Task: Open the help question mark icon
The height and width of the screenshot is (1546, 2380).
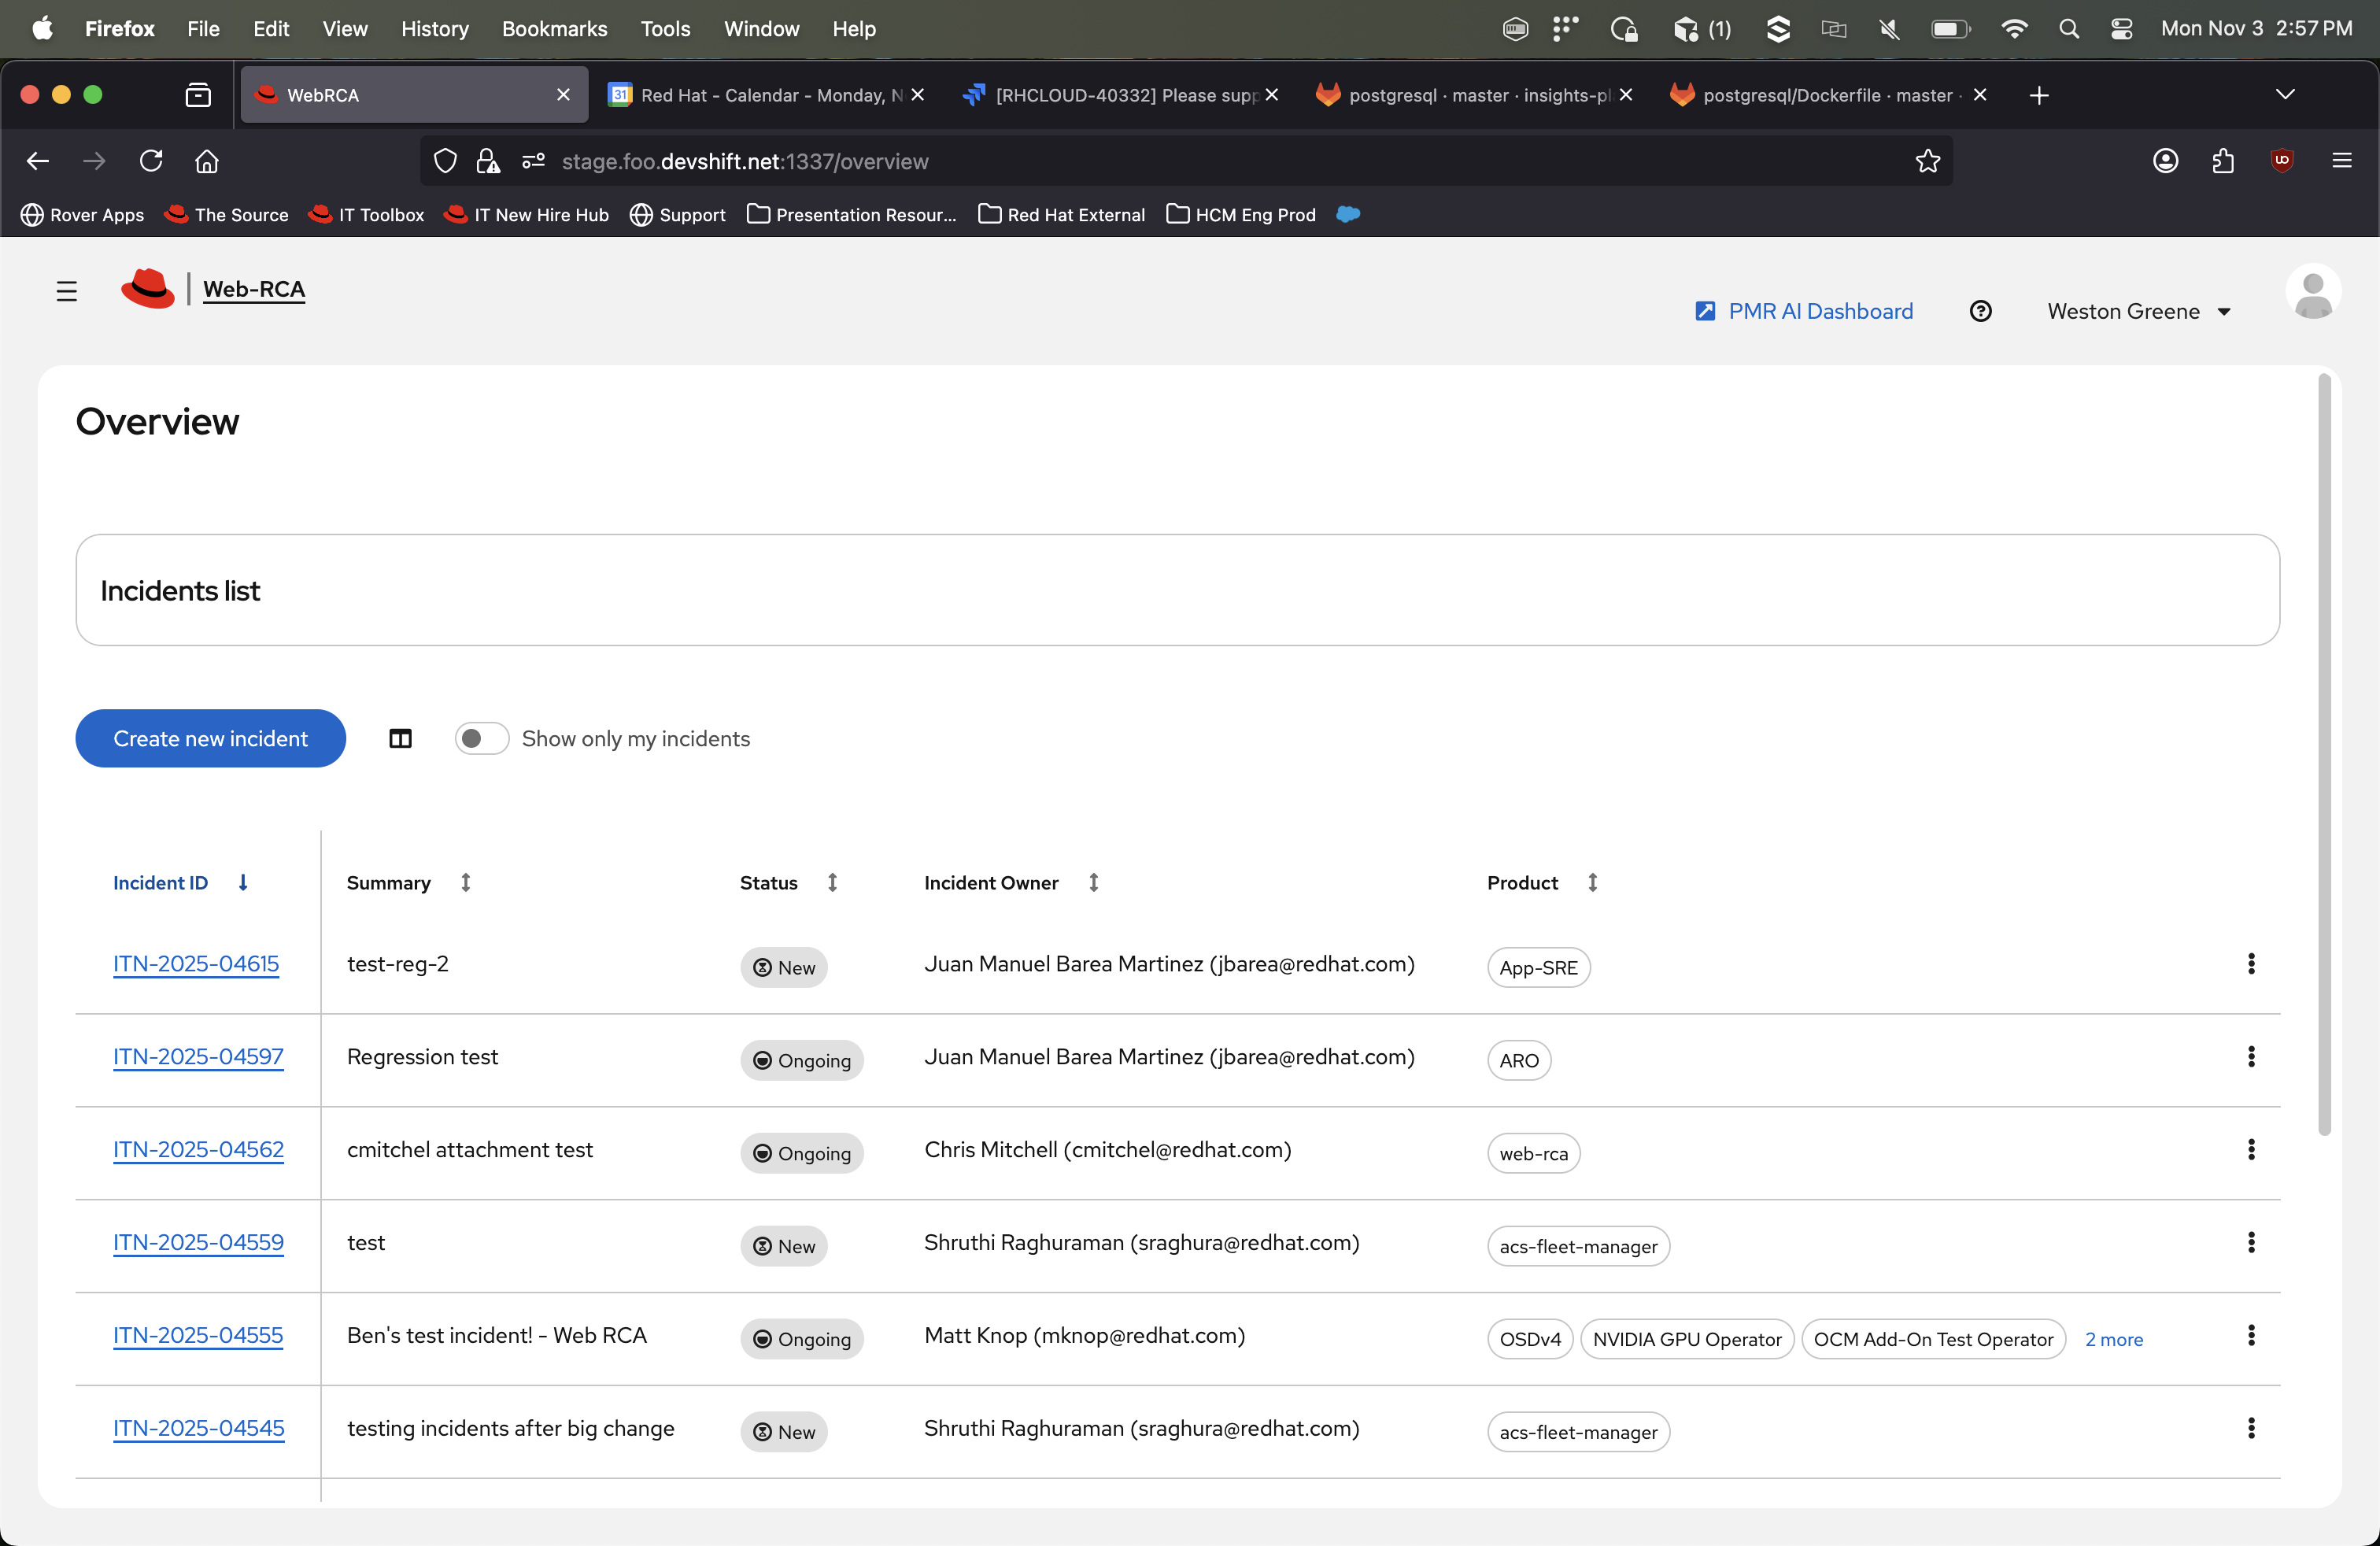Action: point(1980,311)
